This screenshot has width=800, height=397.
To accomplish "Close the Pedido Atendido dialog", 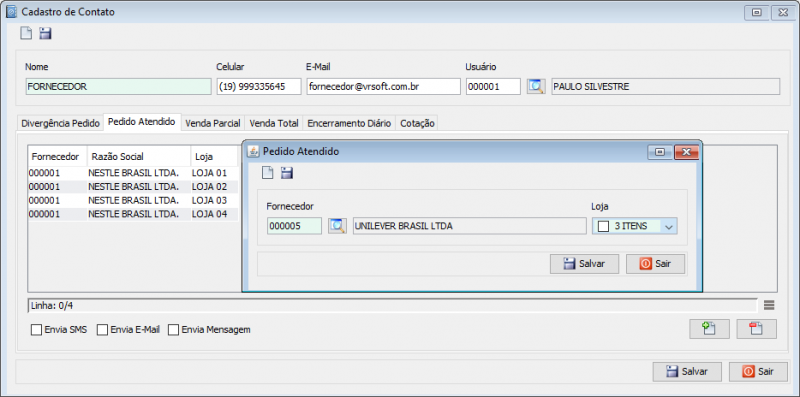I will 686,152.
